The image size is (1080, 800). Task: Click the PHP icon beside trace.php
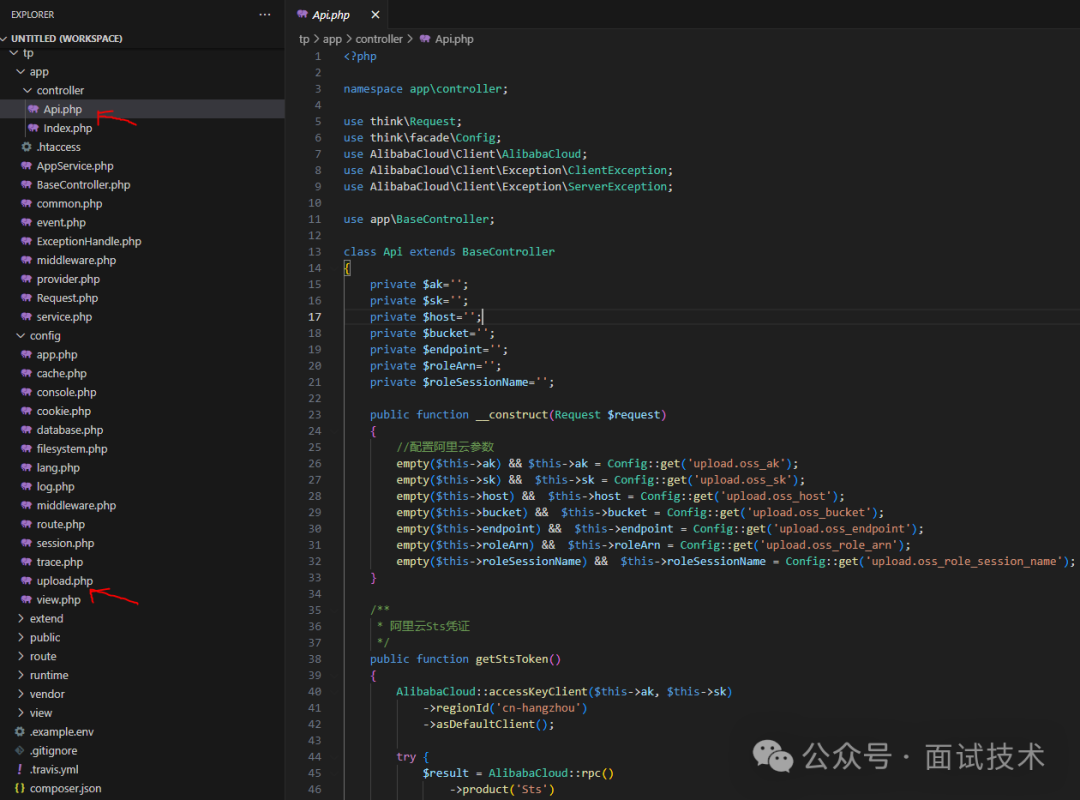tap(26, 562)
